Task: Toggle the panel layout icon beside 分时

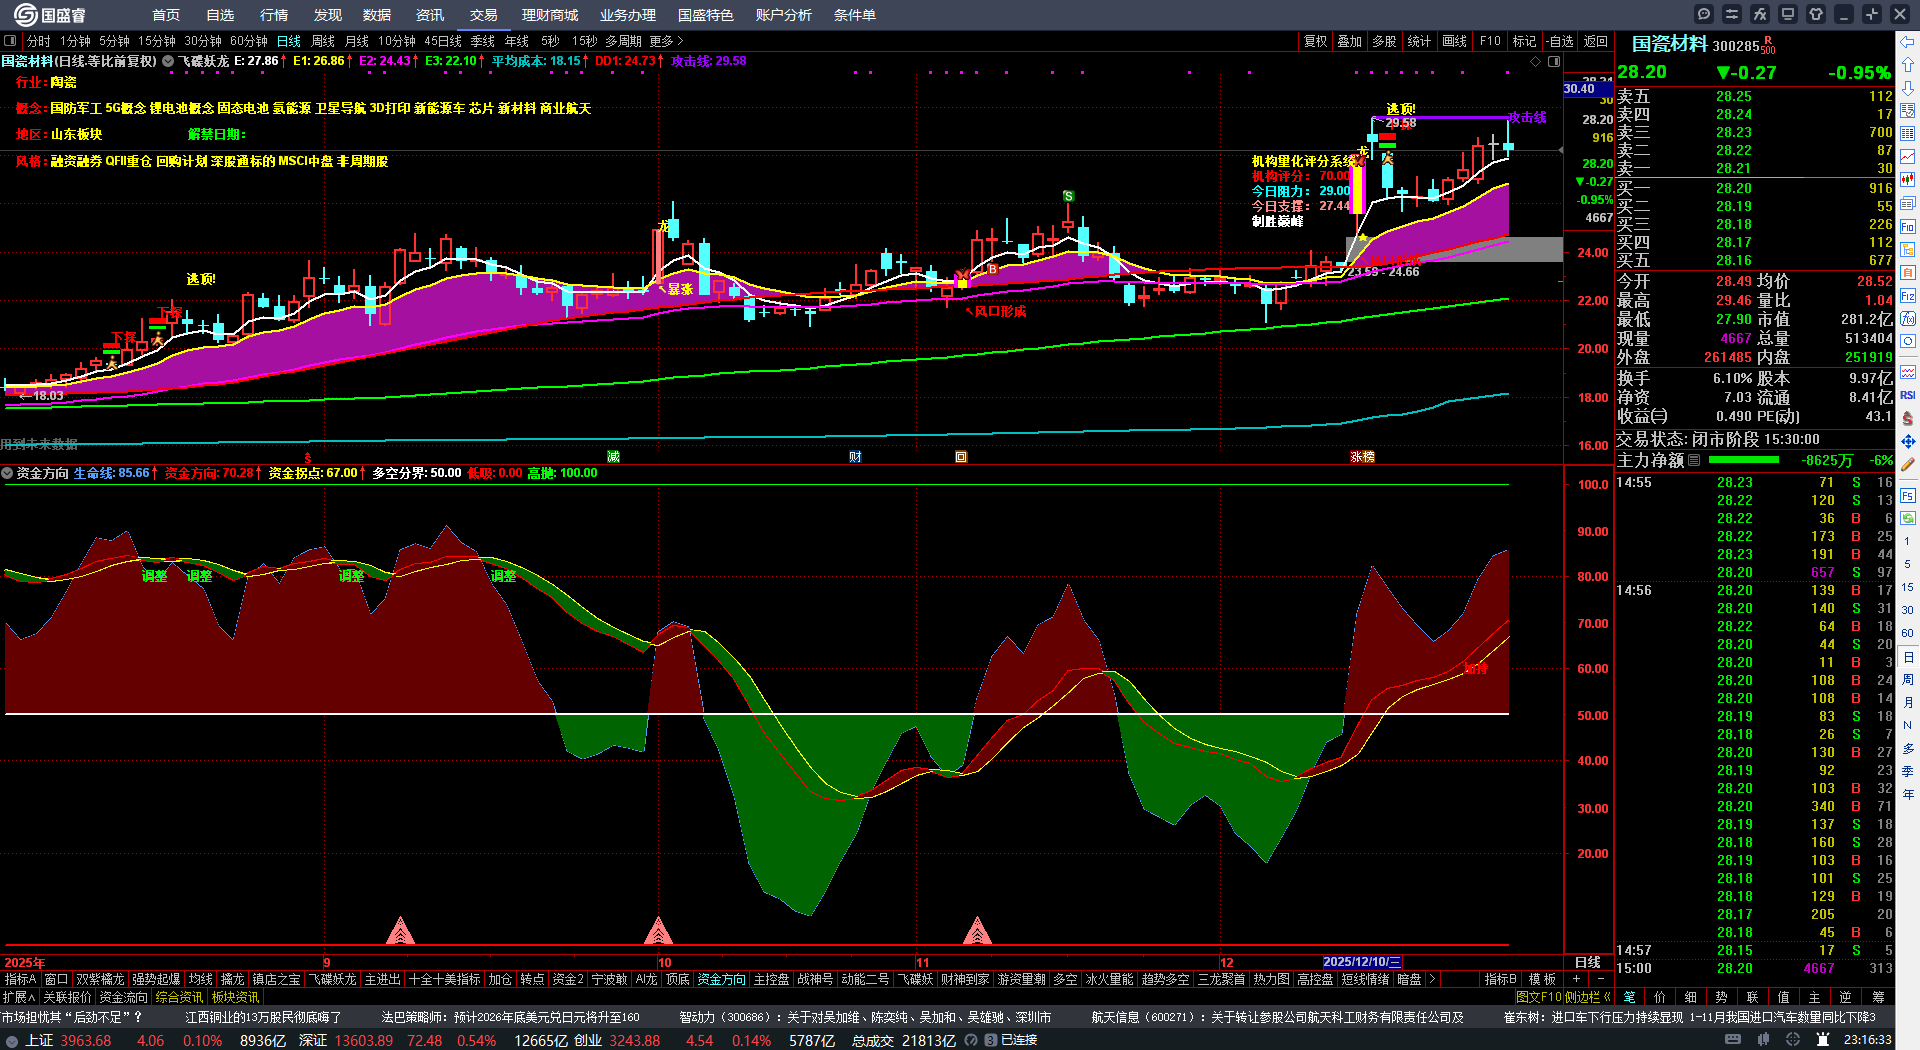Action: (x=10, y=41)
